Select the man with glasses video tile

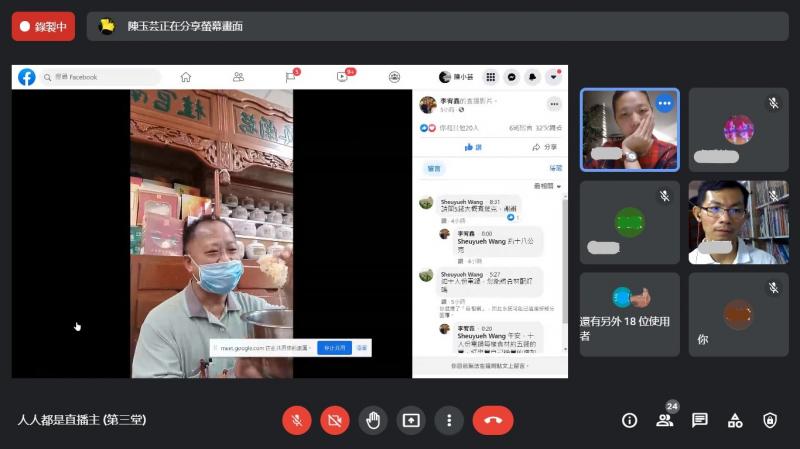point(738,222)
